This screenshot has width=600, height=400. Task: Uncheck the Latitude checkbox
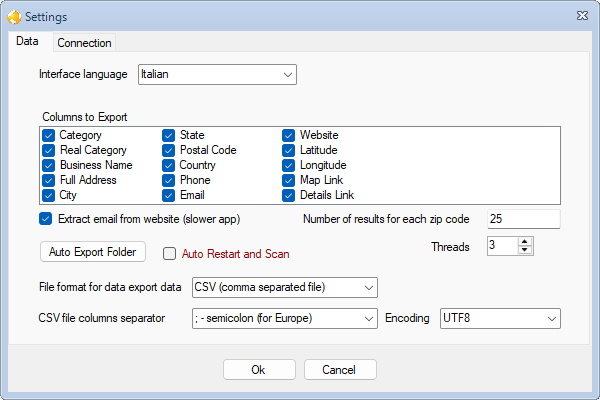289,150
